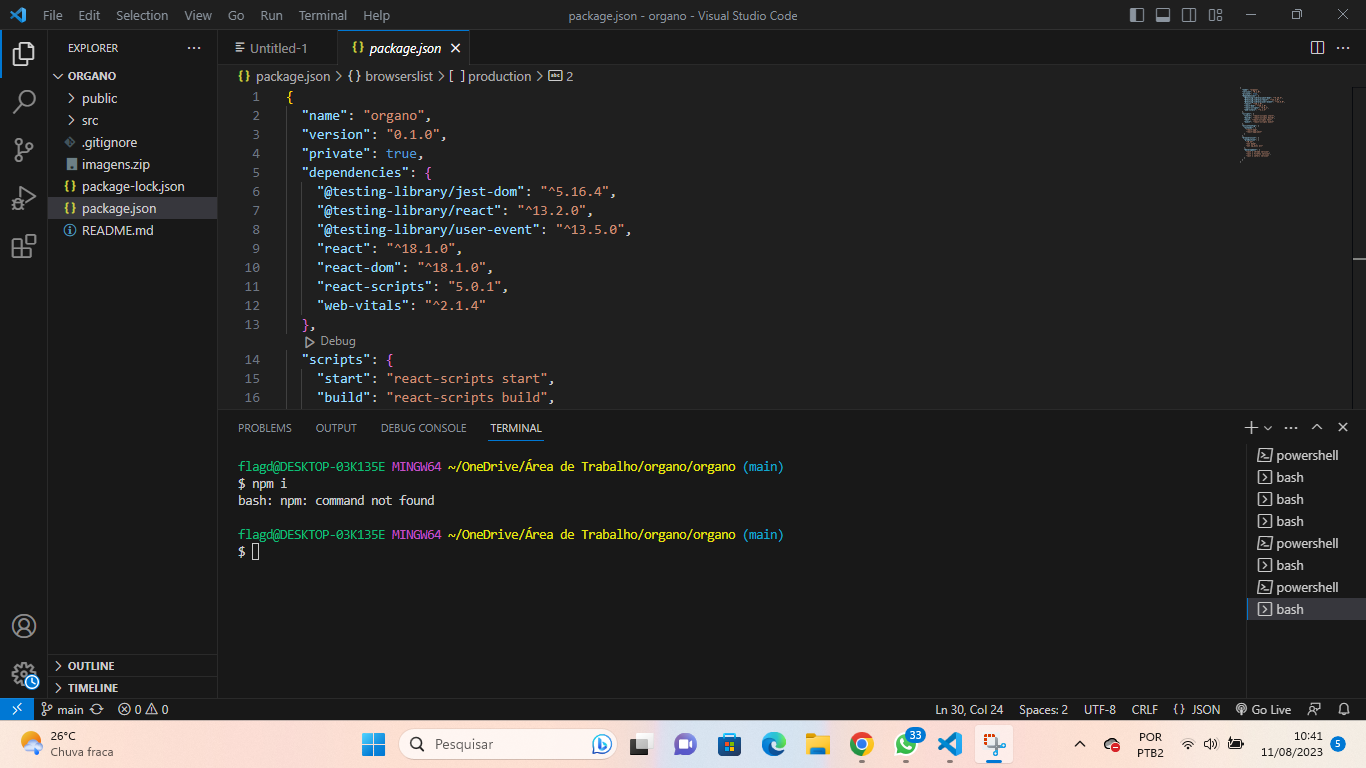Close the package.json editor tab

pyautogui.click(x=455, y=48)
